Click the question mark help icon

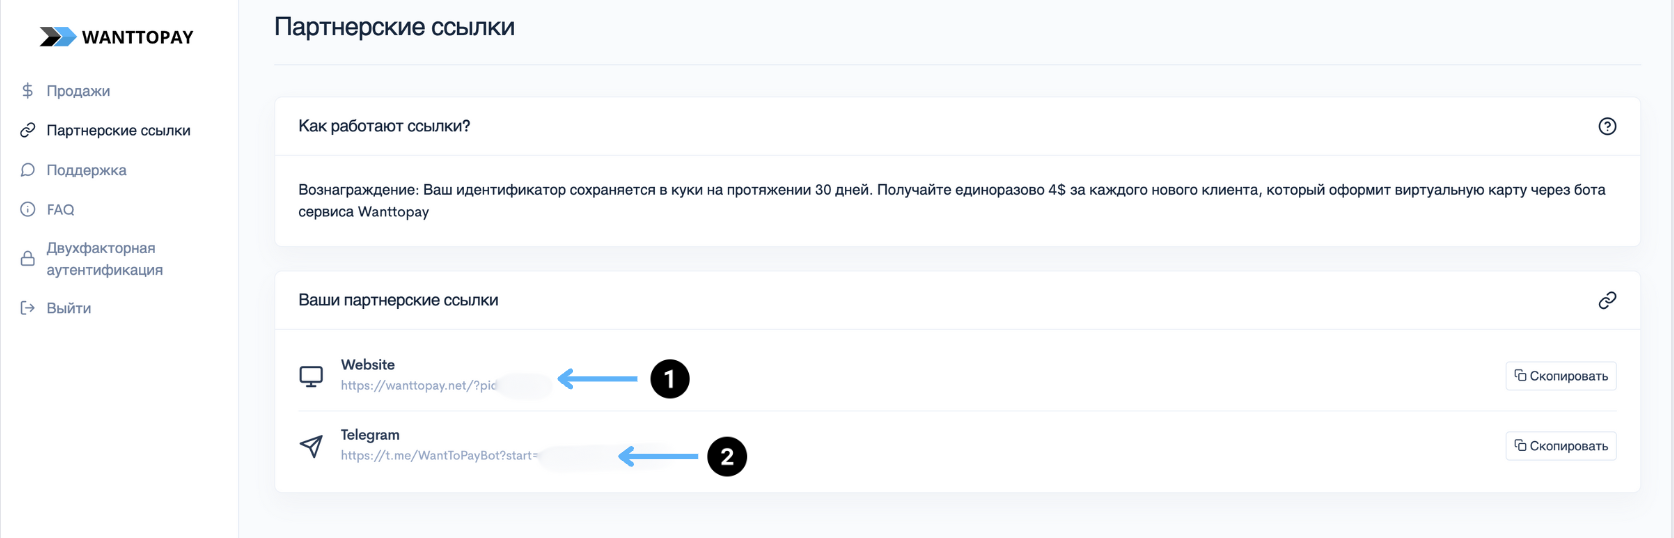click(1607, 126)
